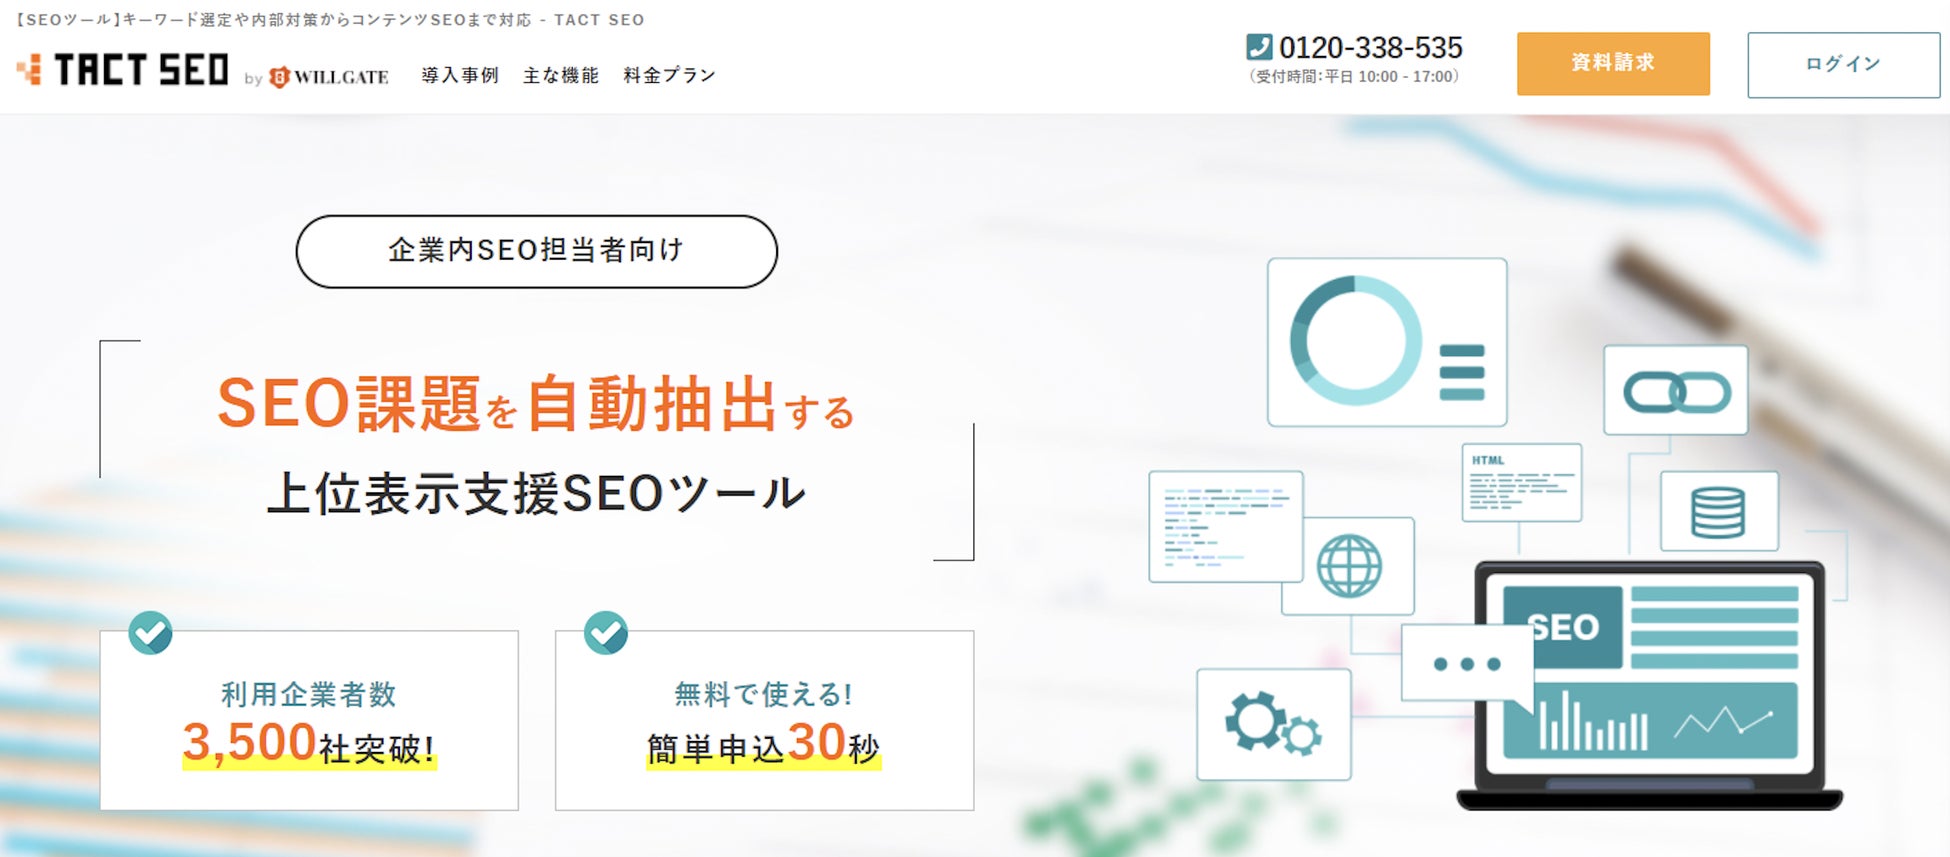Click the globe icon tile
This screenshot has height=857, width=1950.
click(1350, 566)
